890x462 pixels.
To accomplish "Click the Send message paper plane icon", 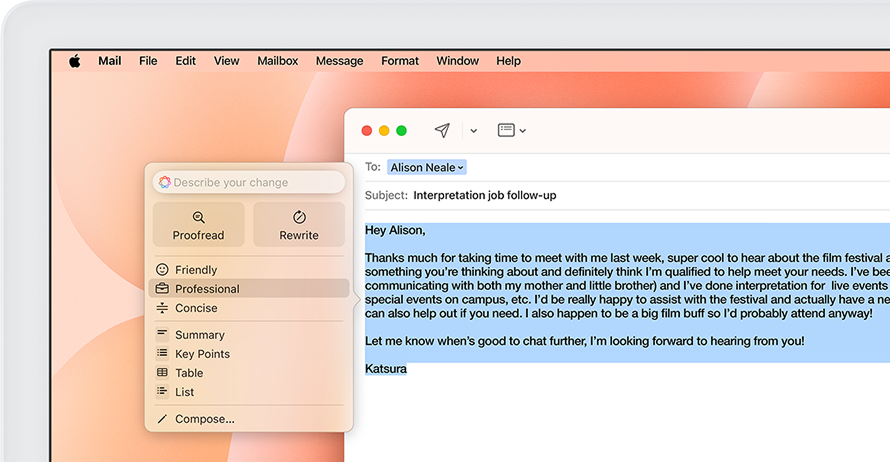I will tap(442, 130).
